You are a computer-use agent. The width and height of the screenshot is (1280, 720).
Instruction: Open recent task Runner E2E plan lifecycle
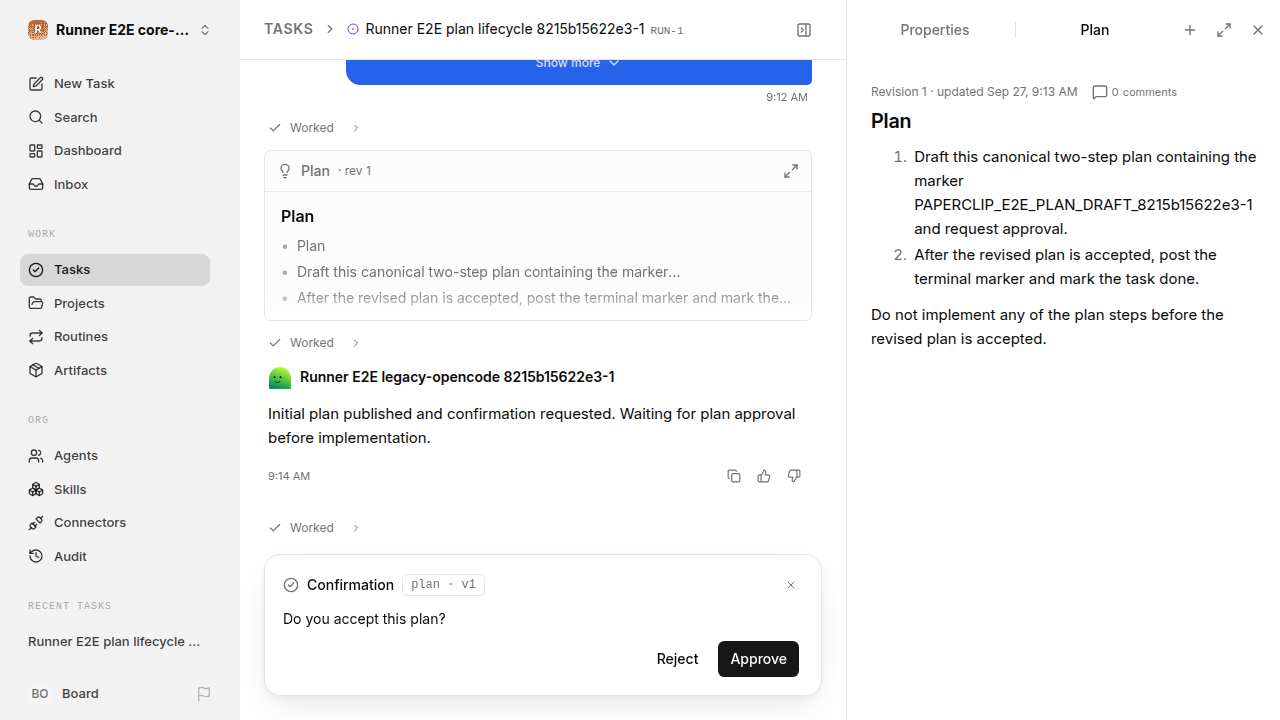[x=115, y=642]
